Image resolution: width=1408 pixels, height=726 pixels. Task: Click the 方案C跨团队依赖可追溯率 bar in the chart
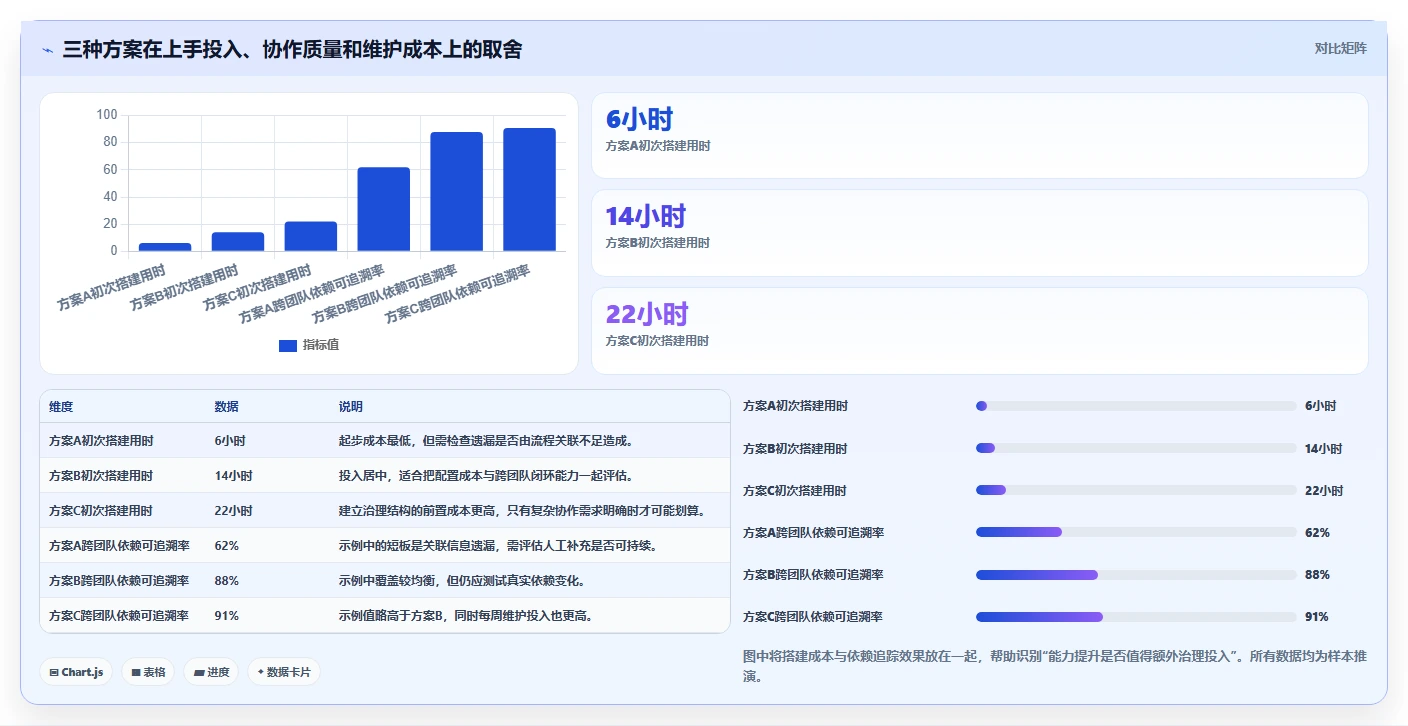point(530,189)
